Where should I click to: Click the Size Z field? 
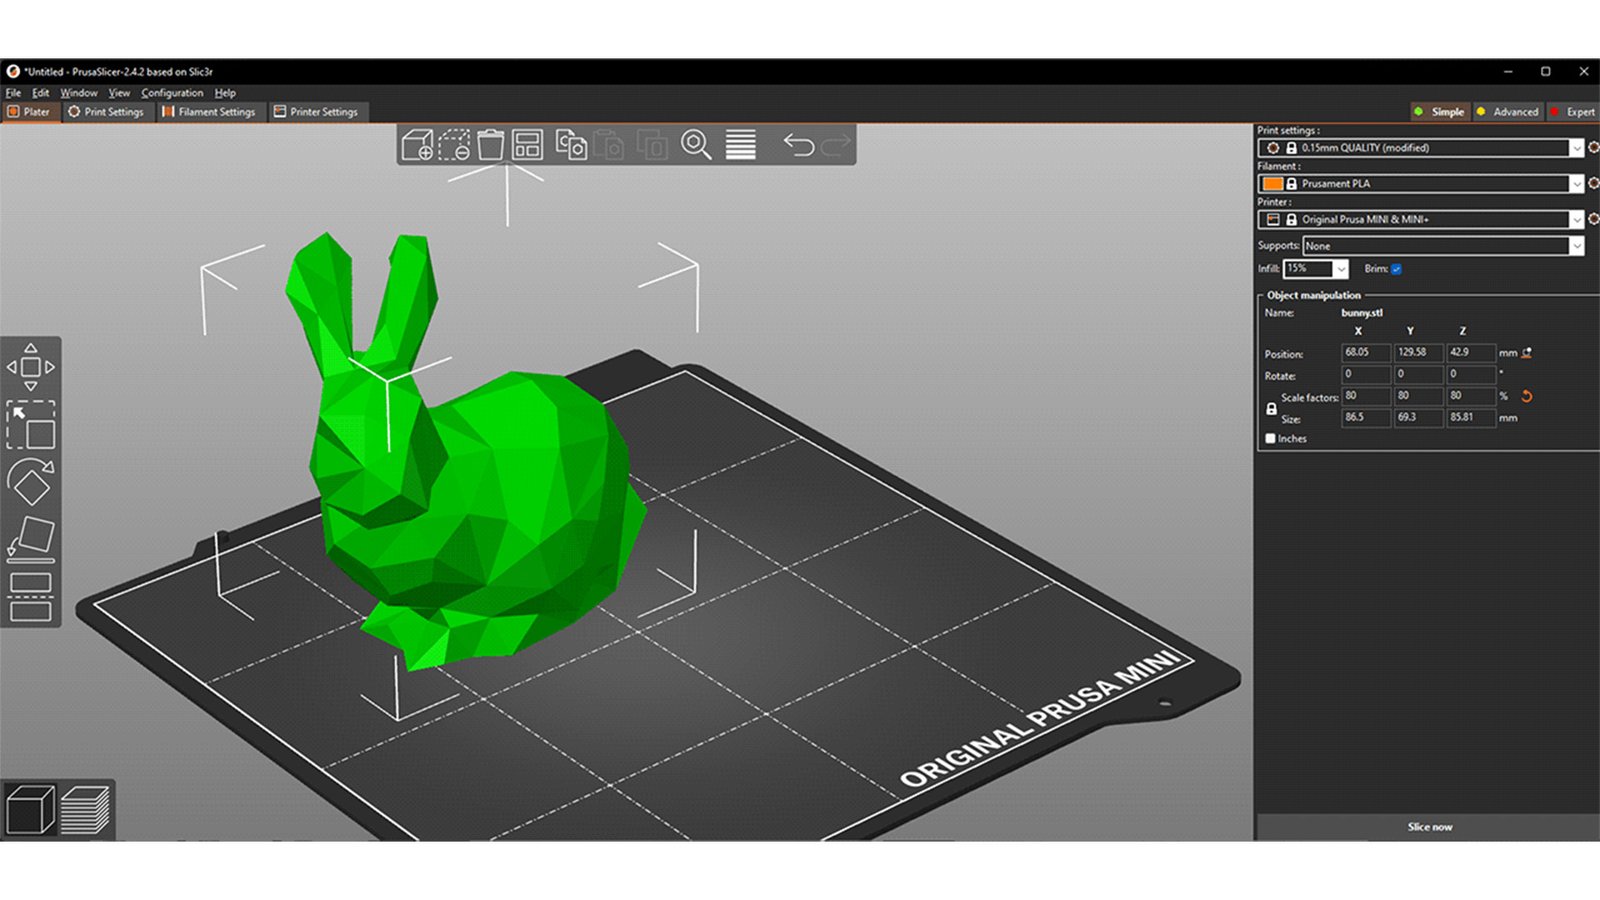point(1471,417)
